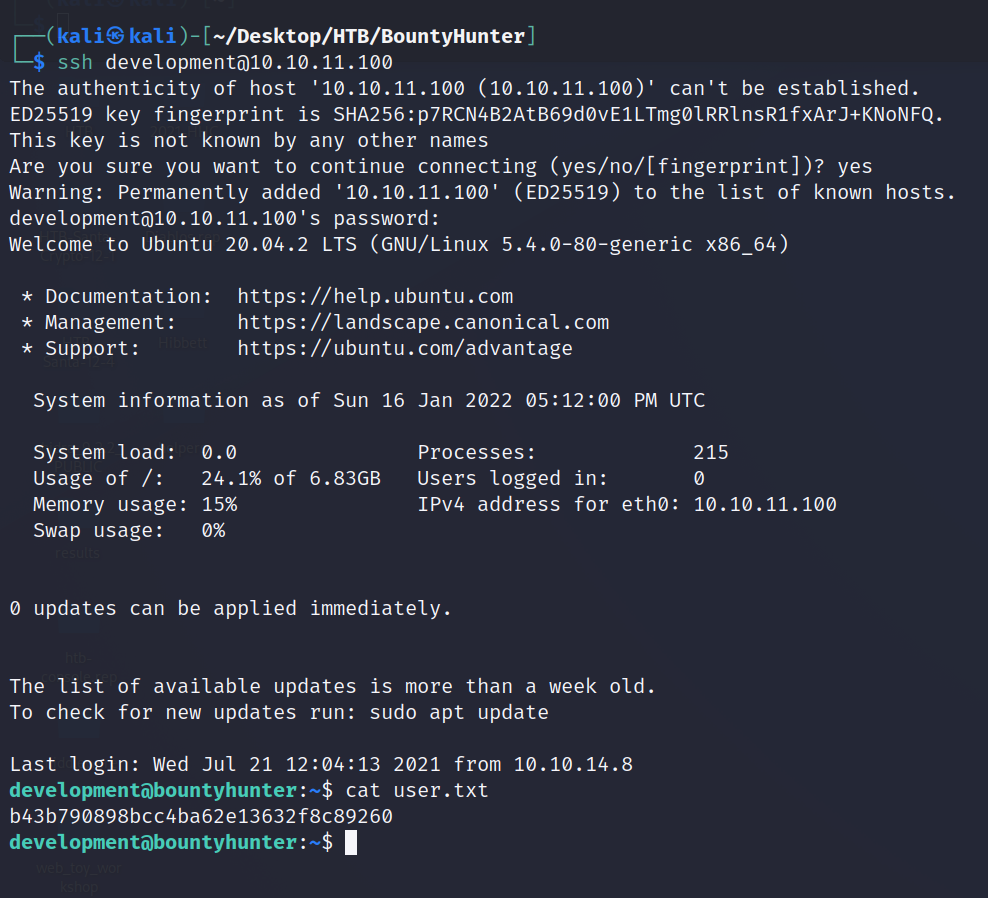Open the landscape.canonical.com management link
Viewport: 988px width, 898px height.
tap(423, 322)
